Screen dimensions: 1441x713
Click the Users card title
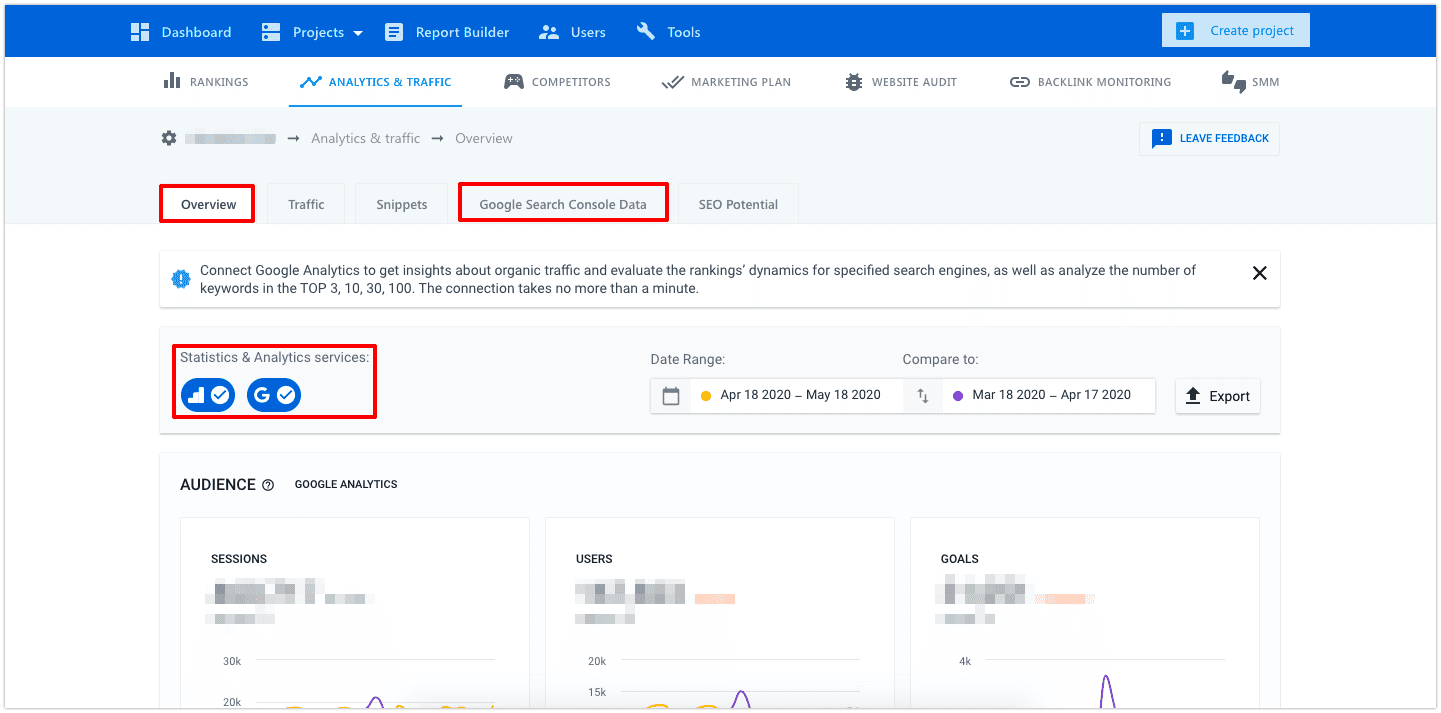(x=594, y=559)
